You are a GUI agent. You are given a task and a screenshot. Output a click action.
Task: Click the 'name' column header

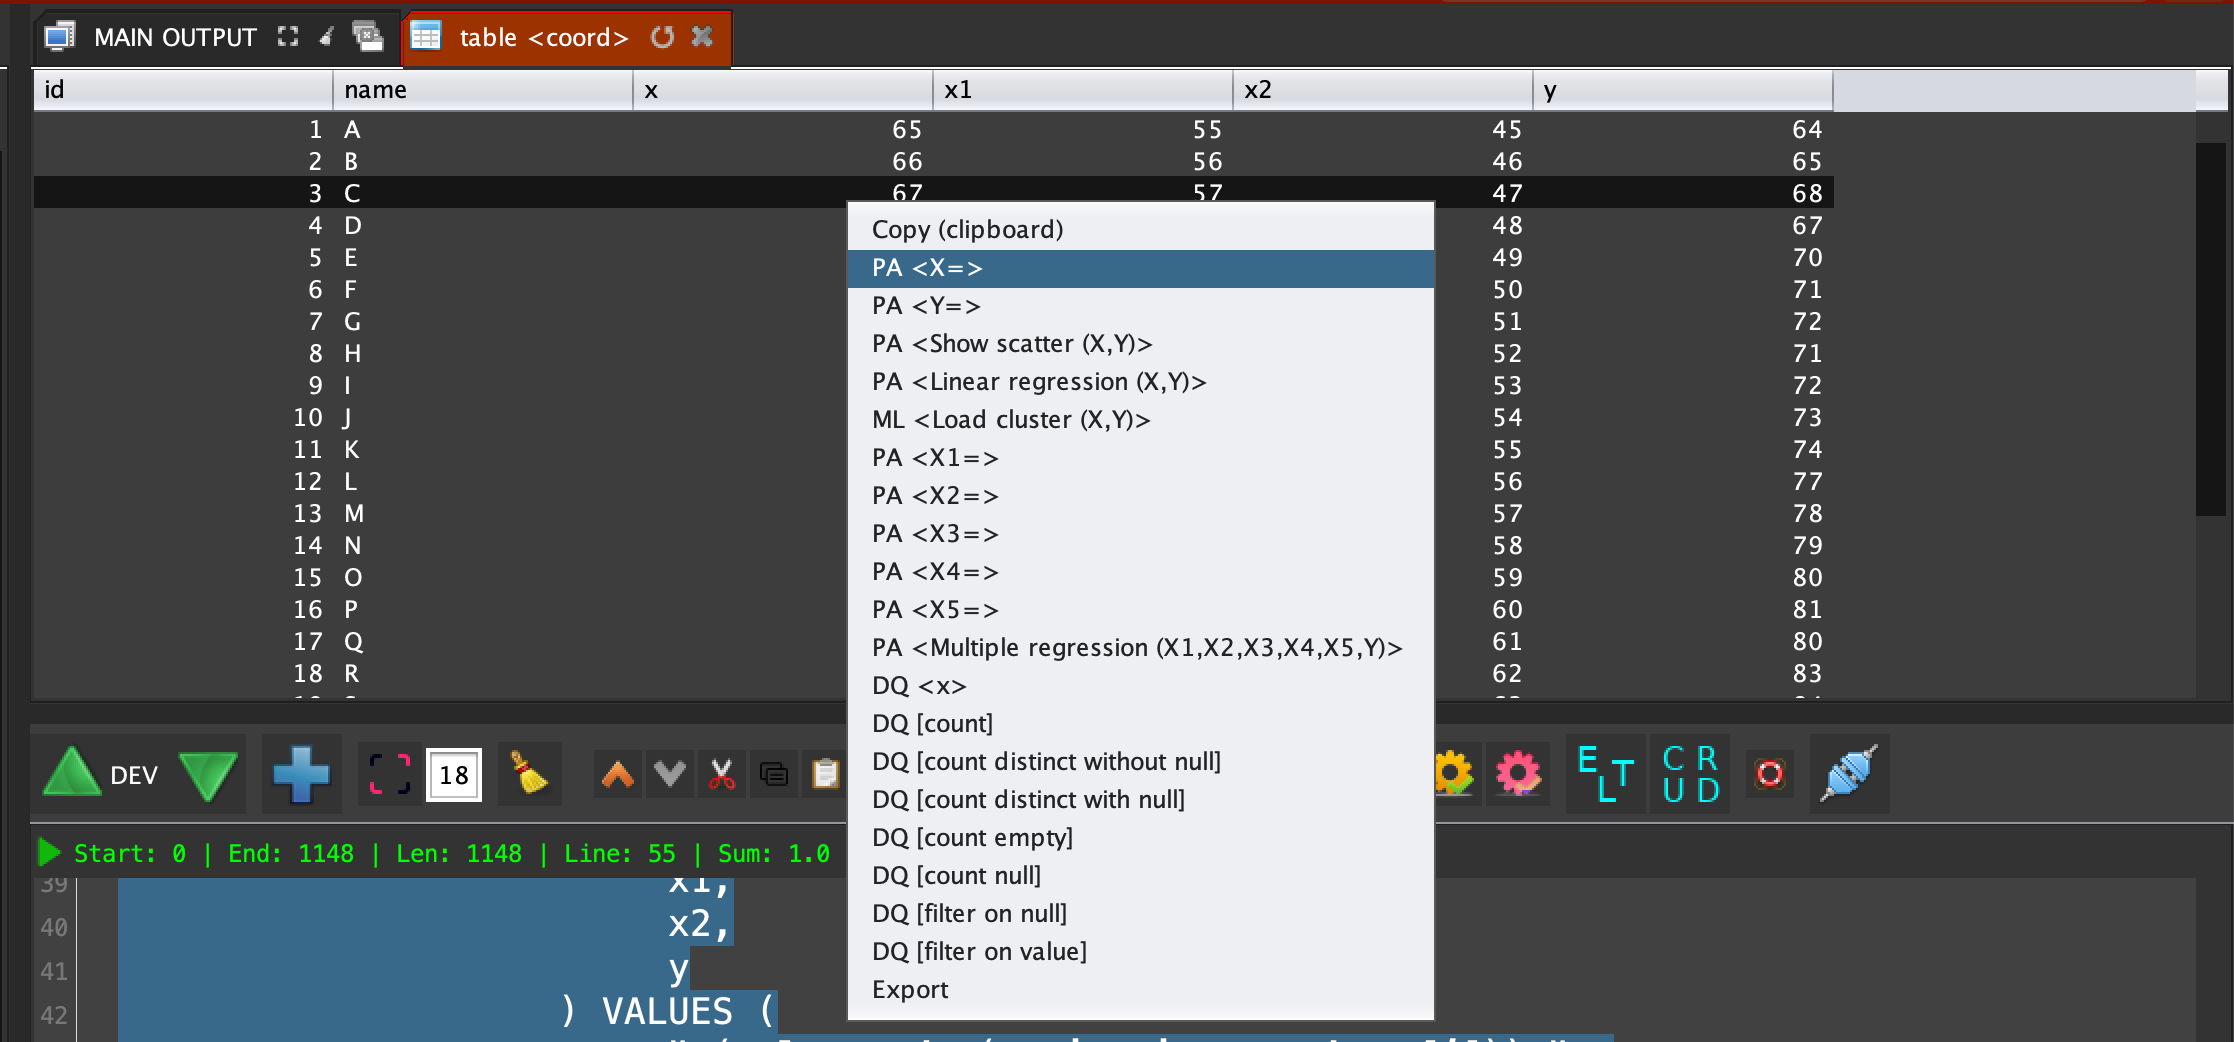click(482, 90)
